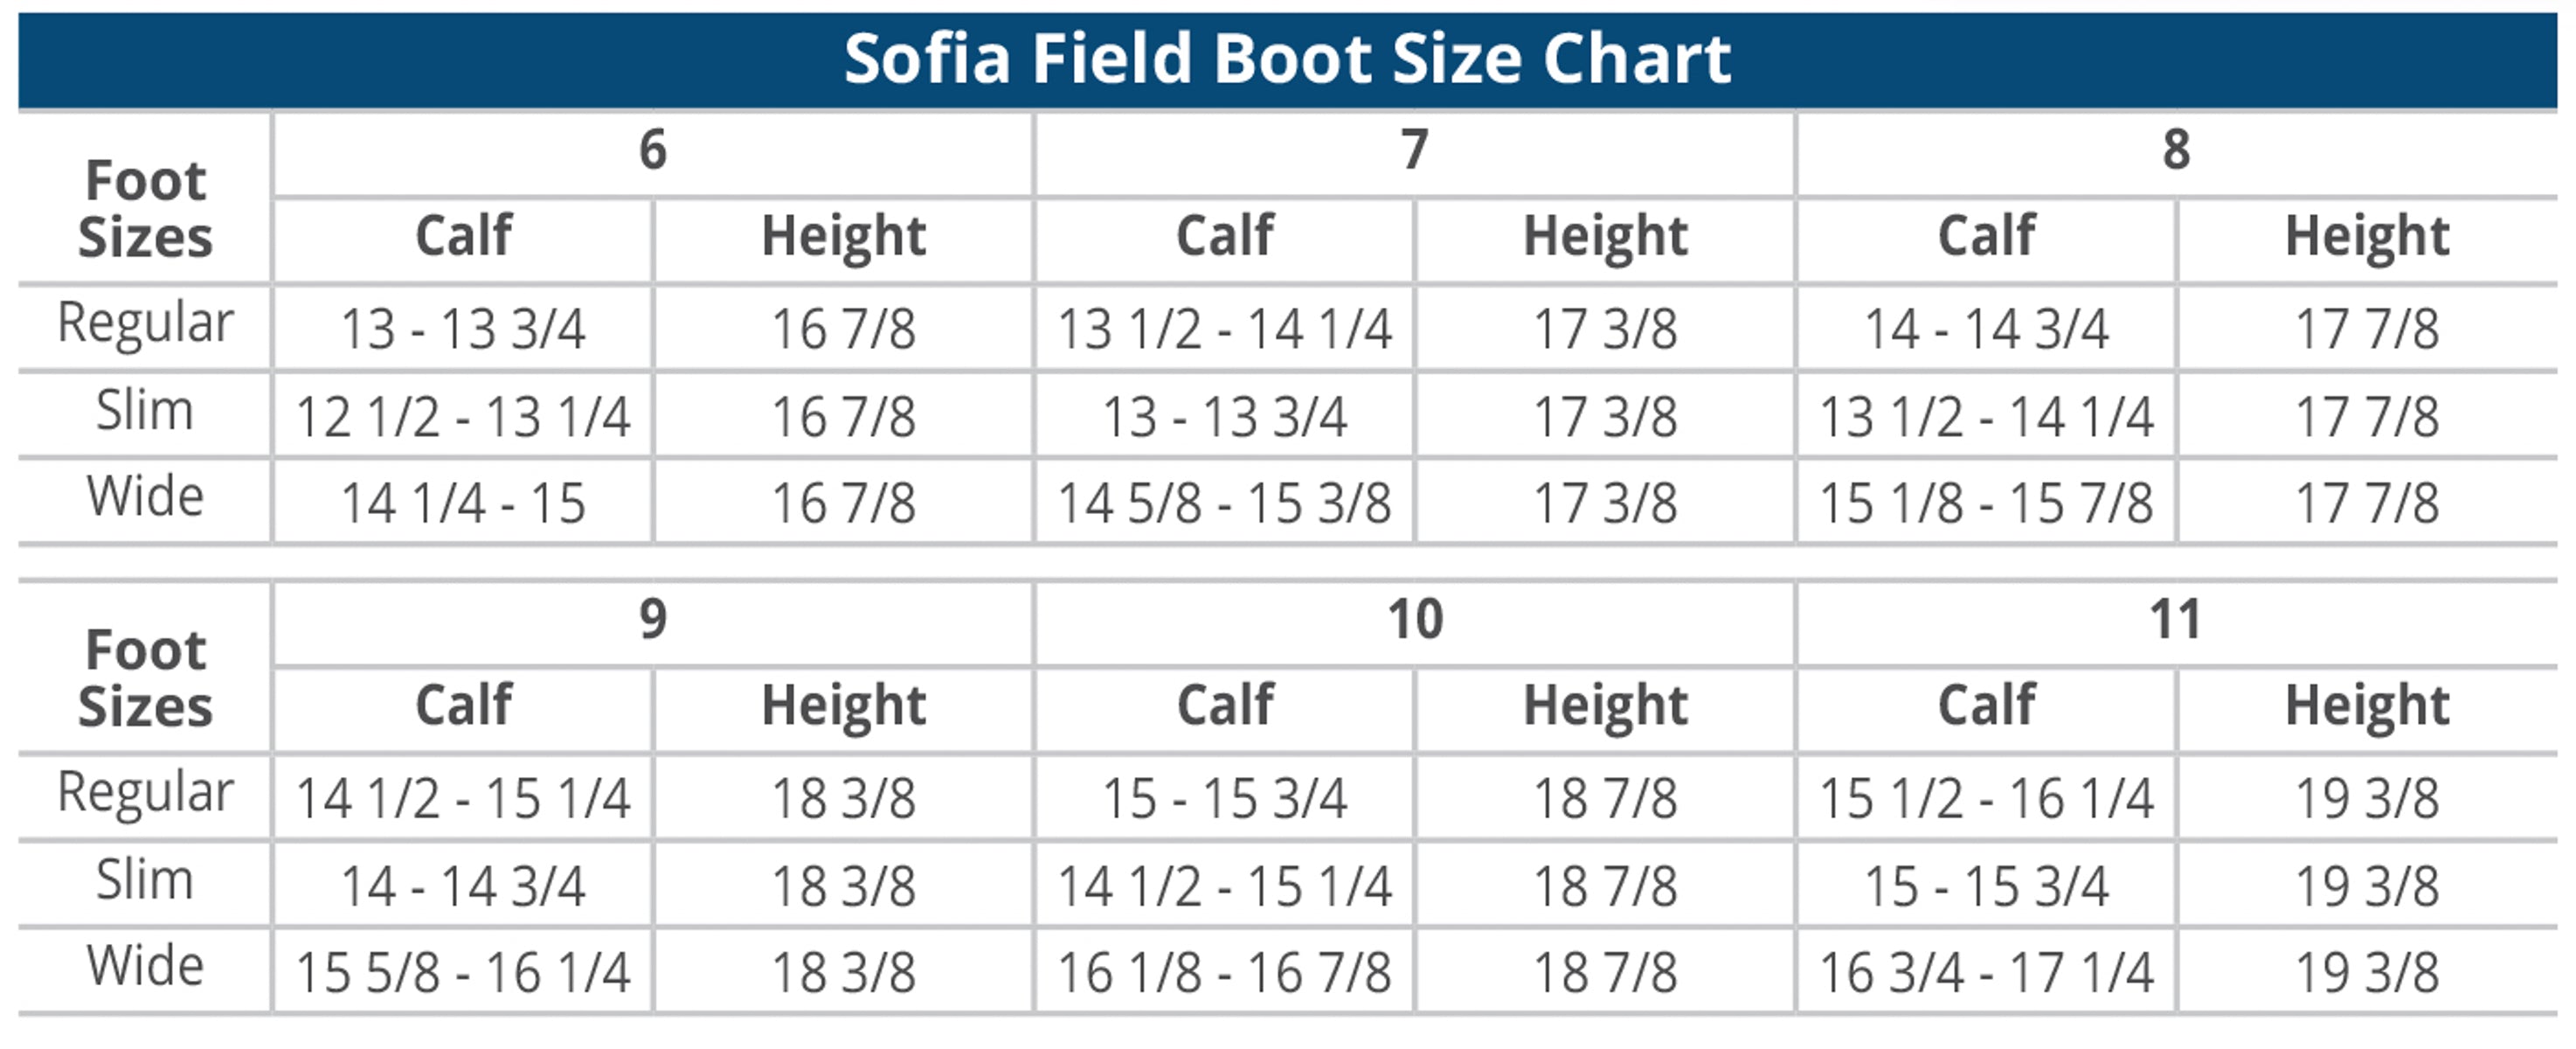Select Slim calf value 12 1/2 - 13 1/4
This screenshot has height=1049, width=2576.
coord(463,416)
